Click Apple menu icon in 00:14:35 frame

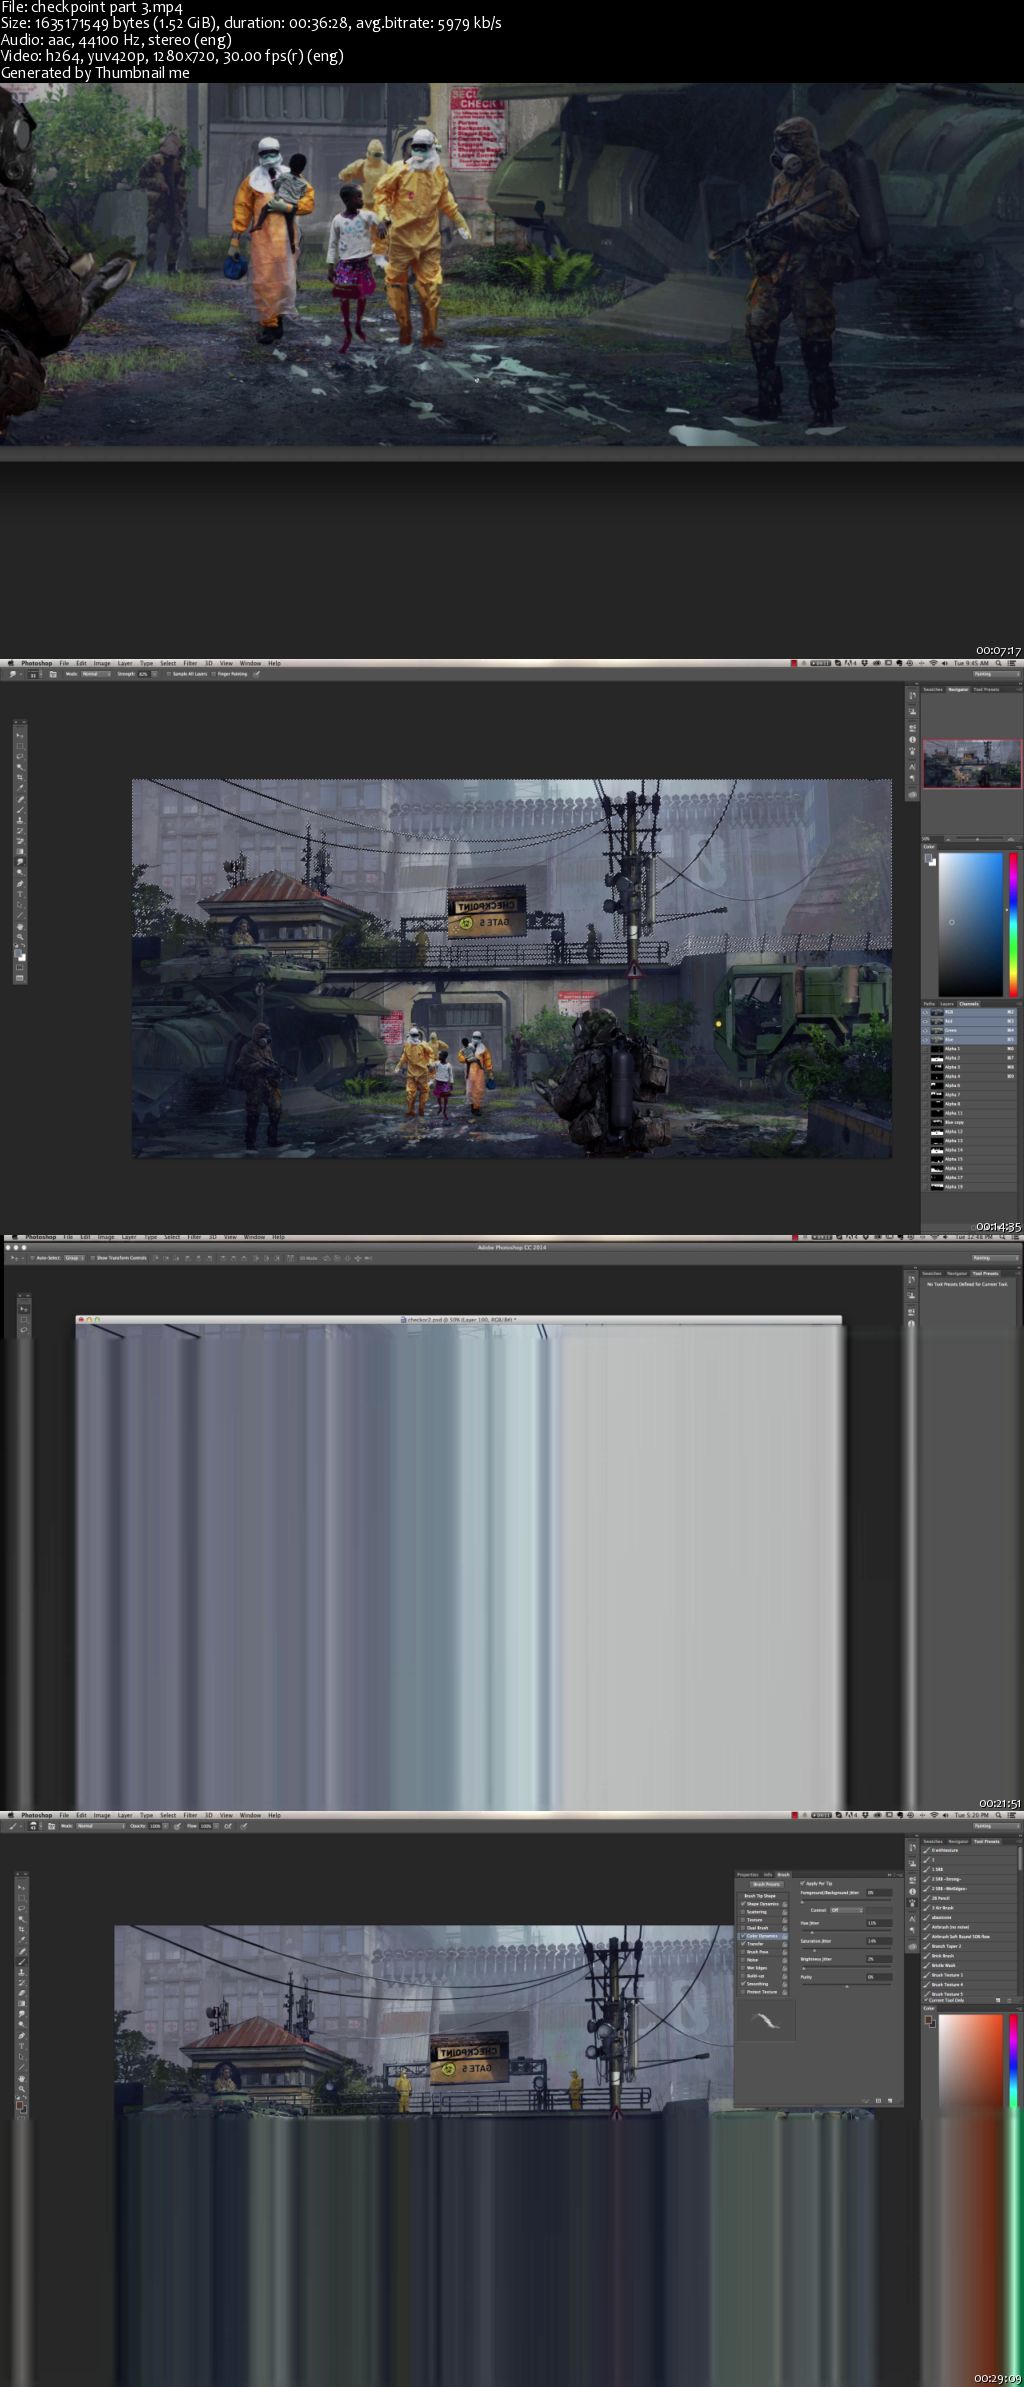click(11, 663)
